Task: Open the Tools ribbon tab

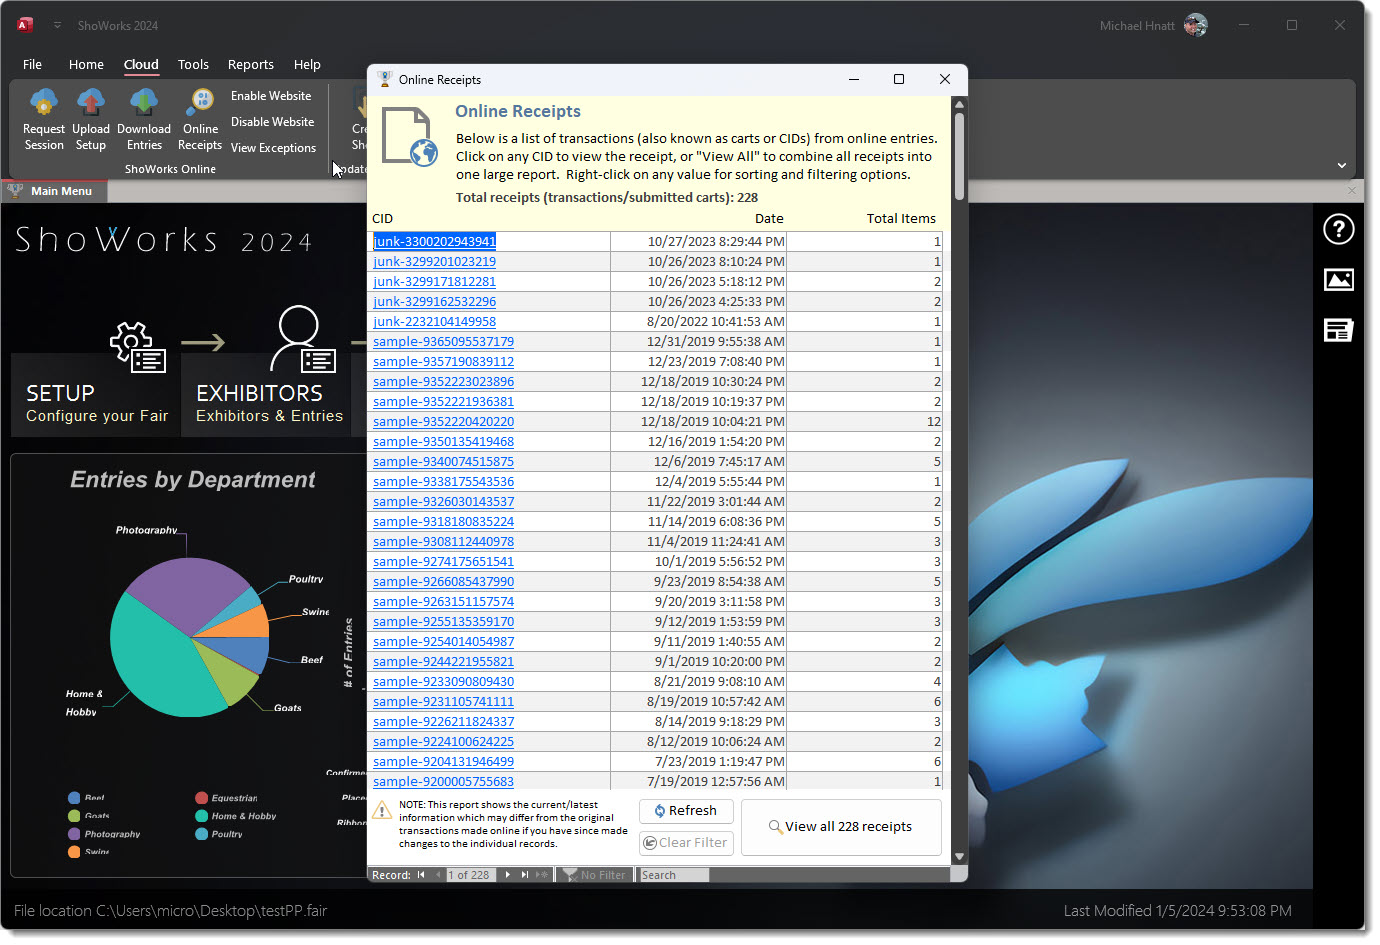Action: click(x=193, y=65)
